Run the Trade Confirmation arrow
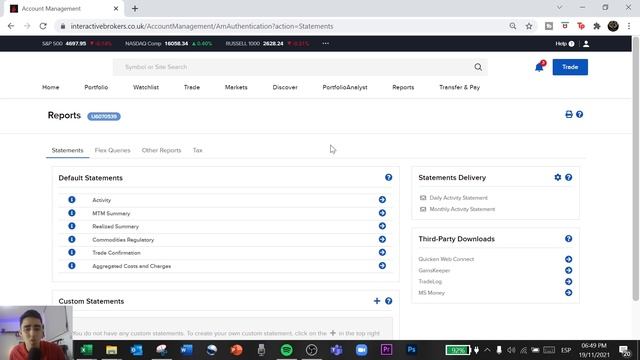The height and width of the screenshot is (360, 640). coord(382,252)
